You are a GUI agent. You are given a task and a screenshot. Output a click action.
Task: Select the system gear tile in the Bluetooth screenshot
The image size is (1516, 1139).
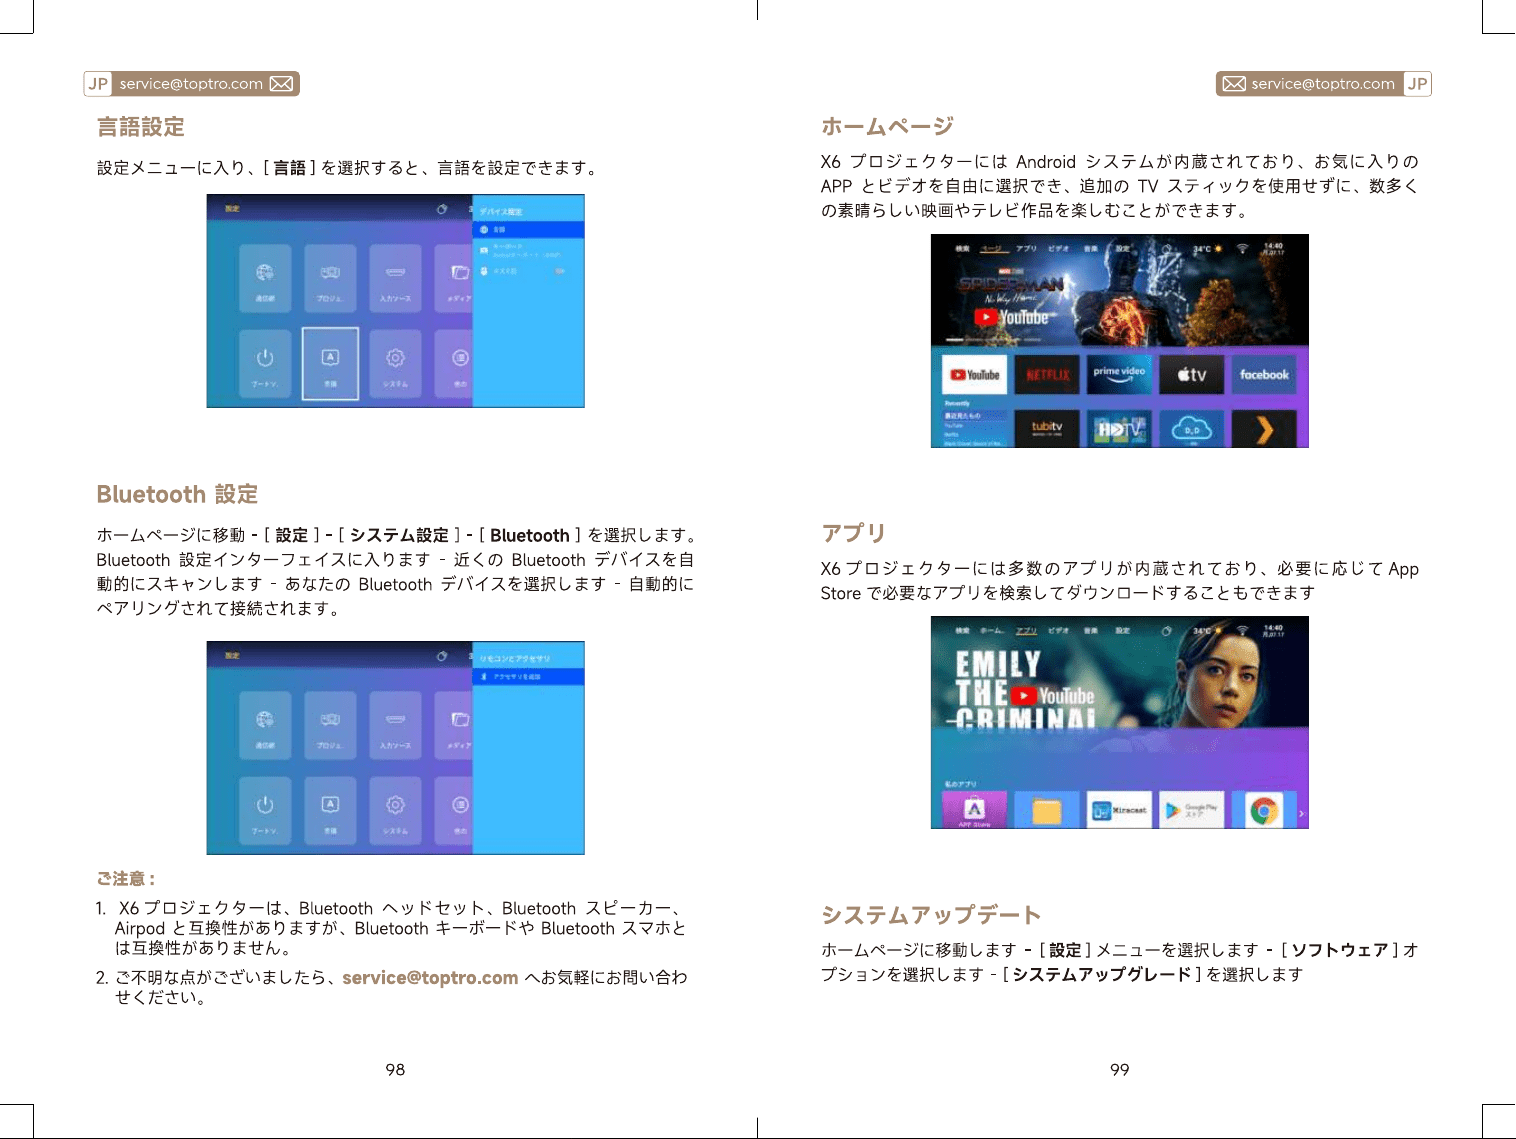click(x=395, y=811)
